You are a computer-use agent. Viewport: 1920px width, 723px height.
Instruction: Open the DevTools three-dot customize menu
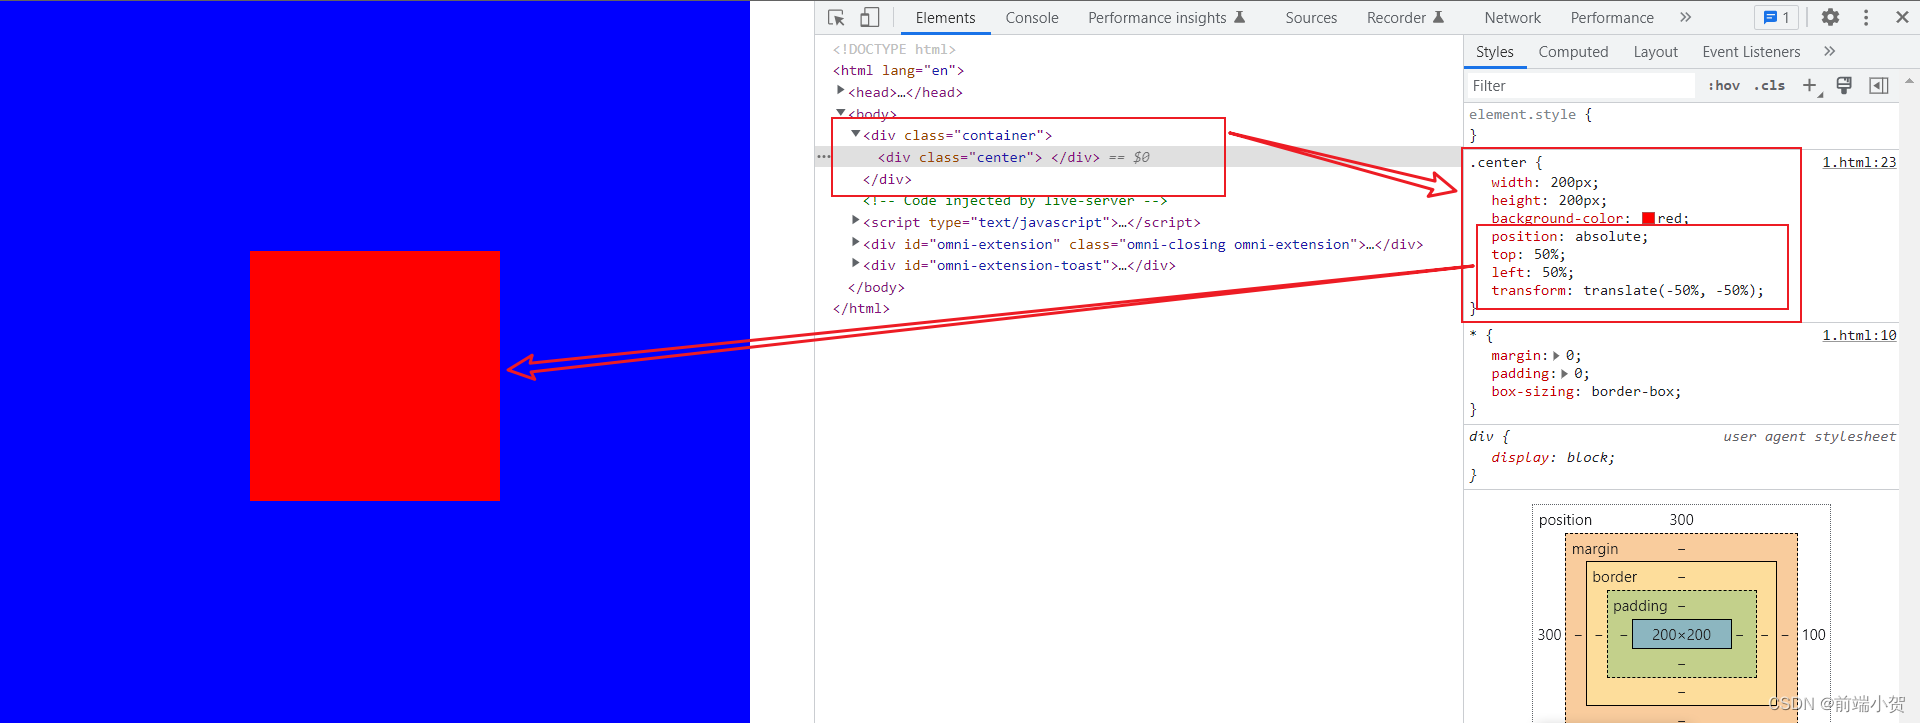tap(1866, 17)
